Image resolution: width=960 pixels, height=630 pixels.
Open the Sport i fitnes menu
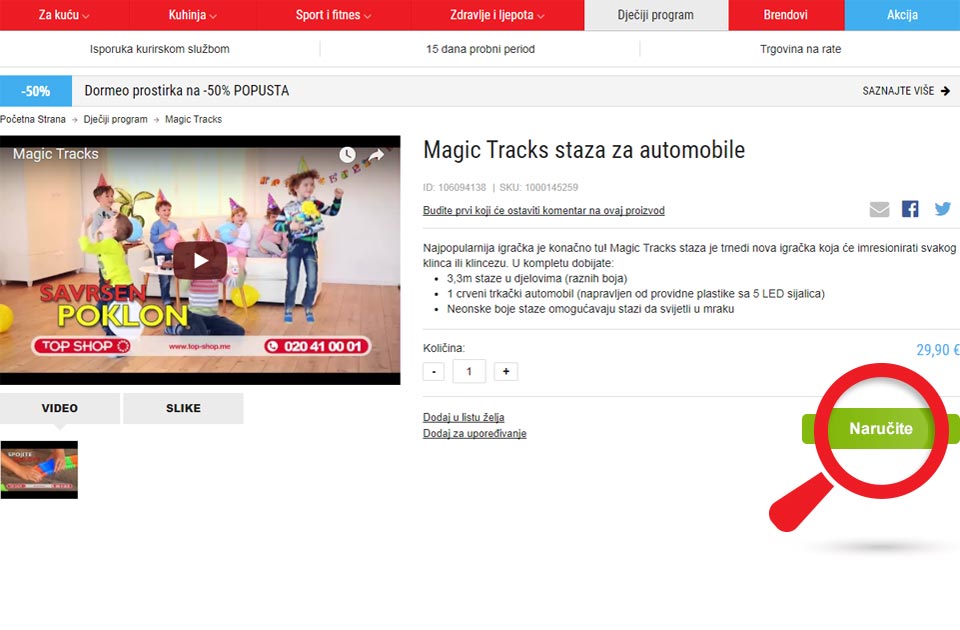coord(334,15)
